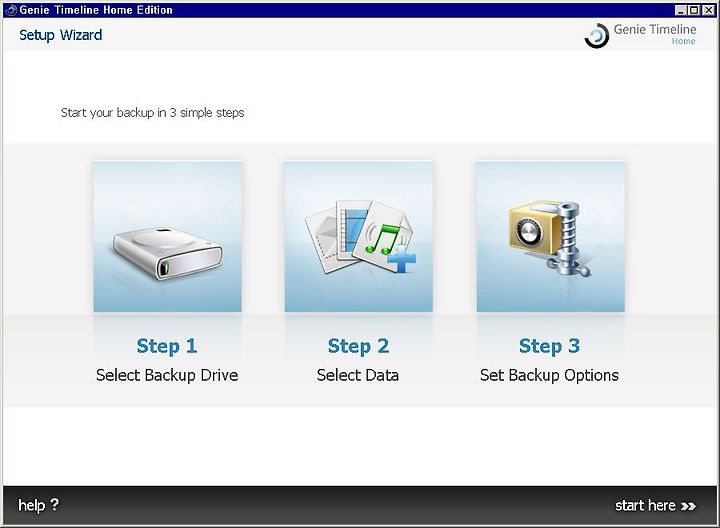
Task: Minimize the Genie Timeline window
Action: [x=681, y=10]
